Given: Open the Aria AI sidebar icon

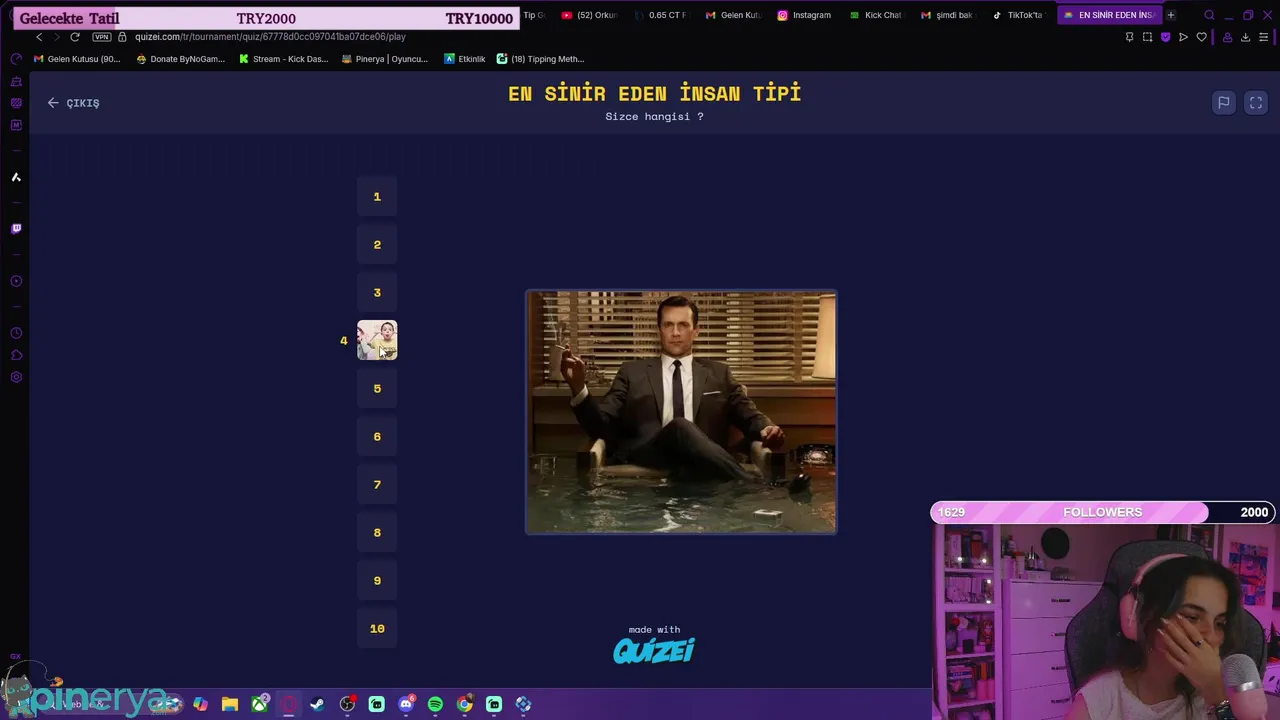Looking at the screenshot, I should click(16, 177).
